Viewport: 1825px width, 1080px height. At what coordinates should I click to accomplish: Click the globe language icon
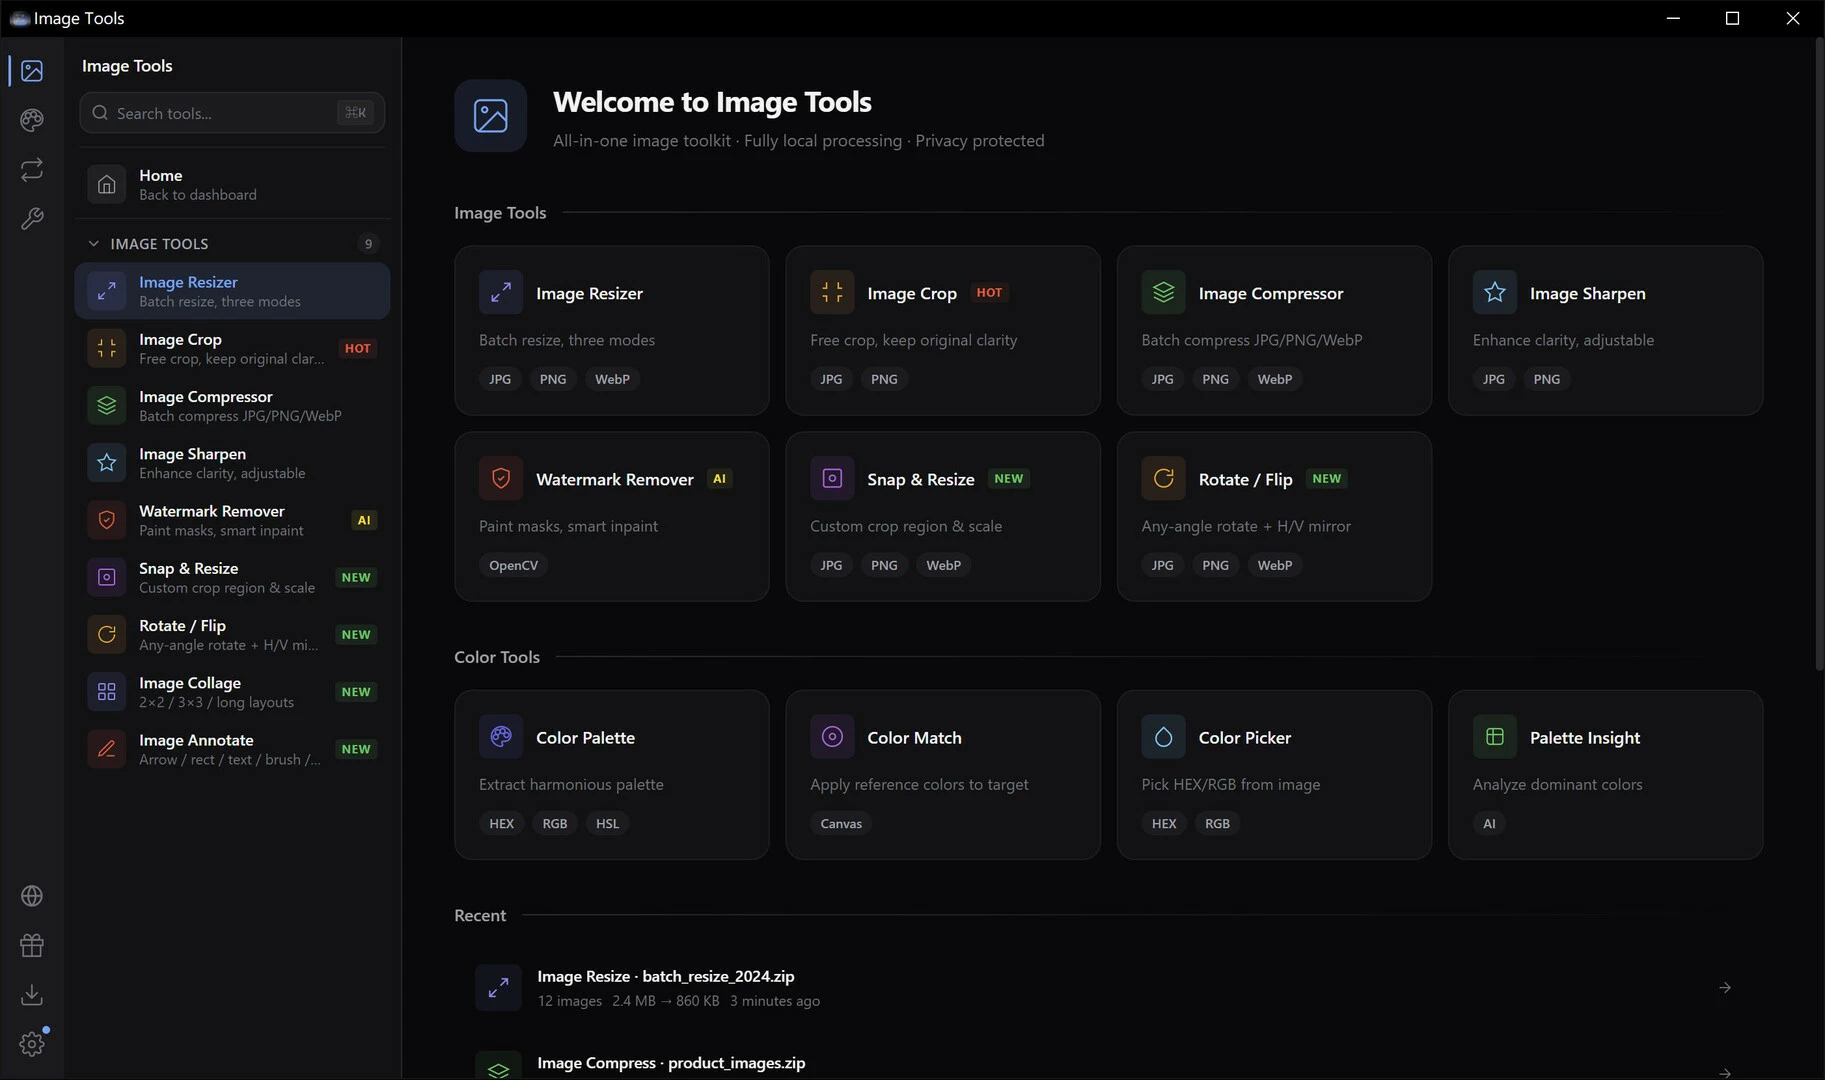(x=32, y=896)
